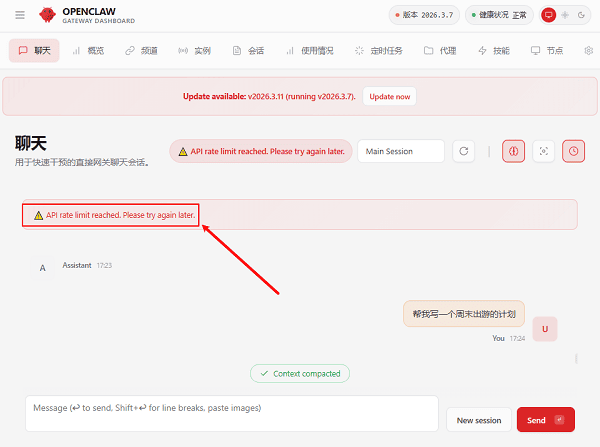Open the 聊天 chat tab

tap(34, 51)
